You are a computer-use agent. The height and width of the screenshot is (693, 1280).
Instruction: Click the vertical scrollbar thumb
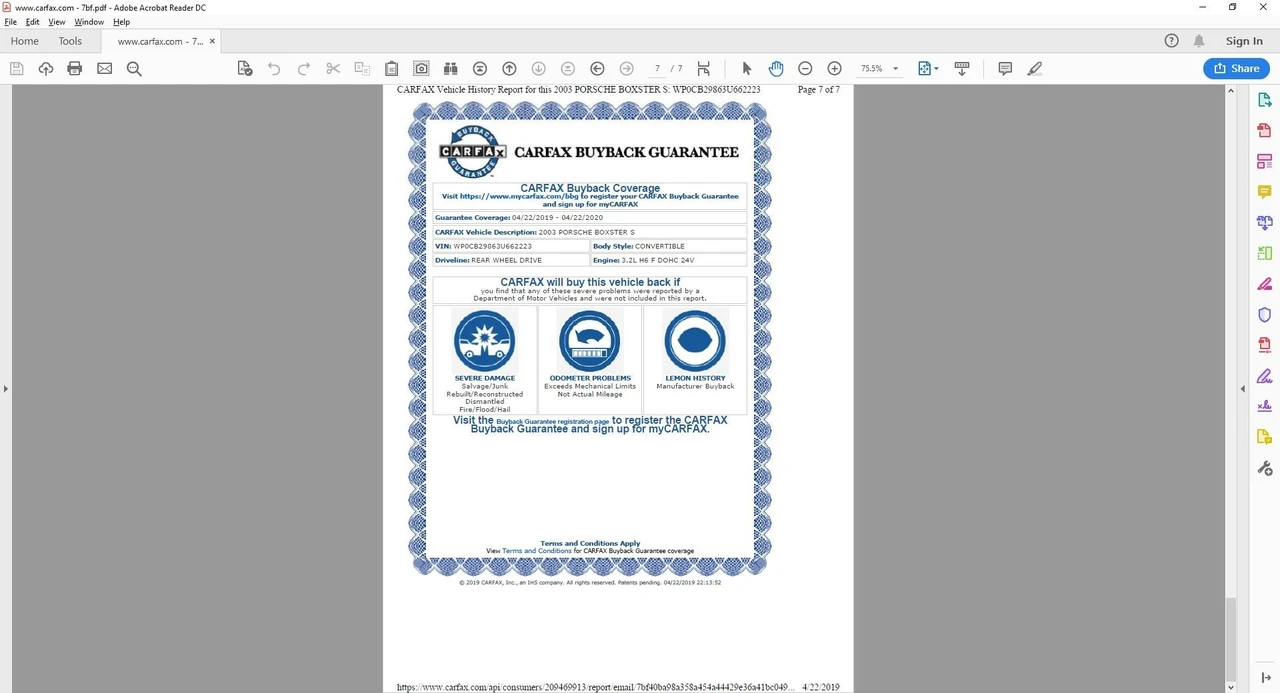click(1229, 638)
